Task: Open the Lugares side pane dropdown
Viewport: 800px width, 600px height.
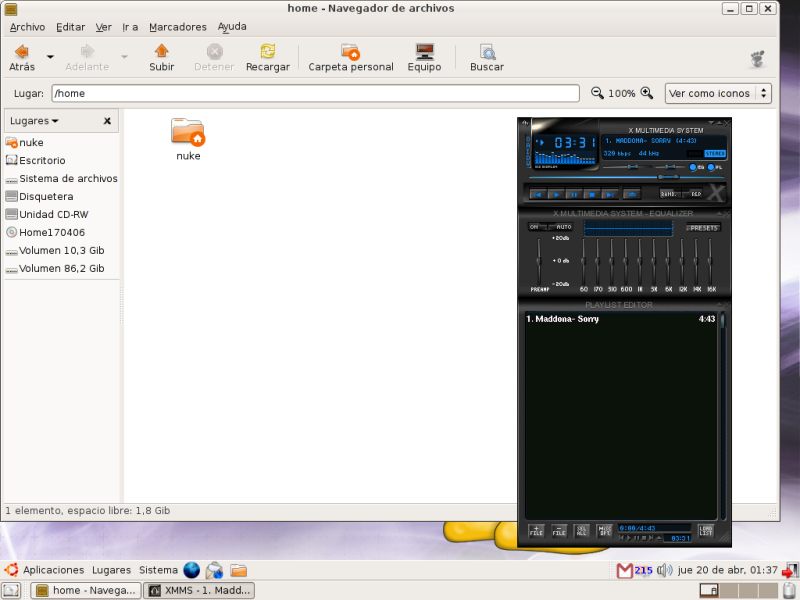Action: coord(34,121)
